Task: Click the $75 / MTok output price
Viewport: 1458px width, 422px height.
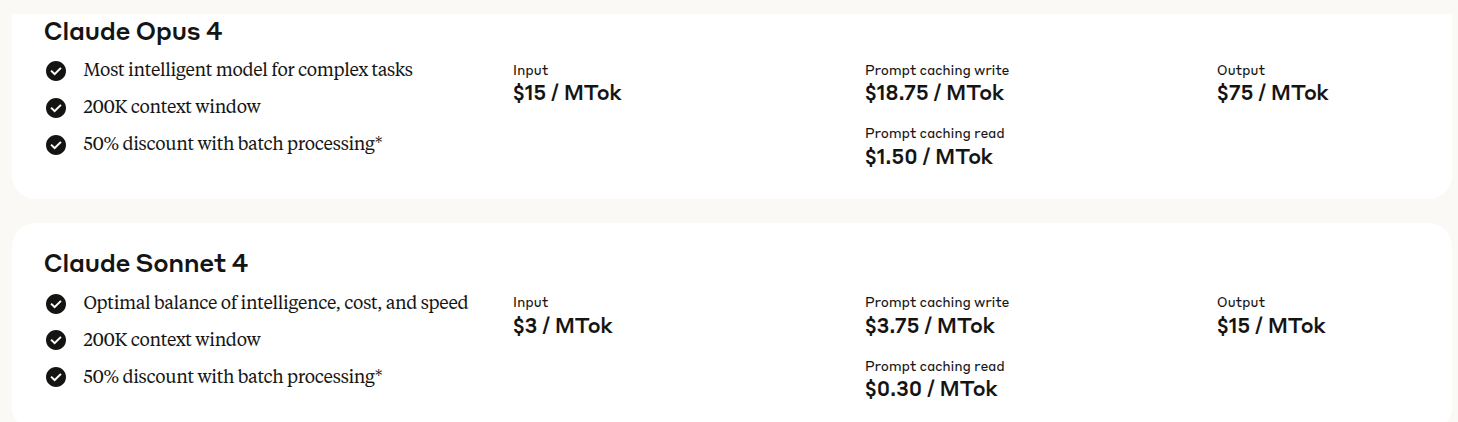Action: (x=1272, y=93)
